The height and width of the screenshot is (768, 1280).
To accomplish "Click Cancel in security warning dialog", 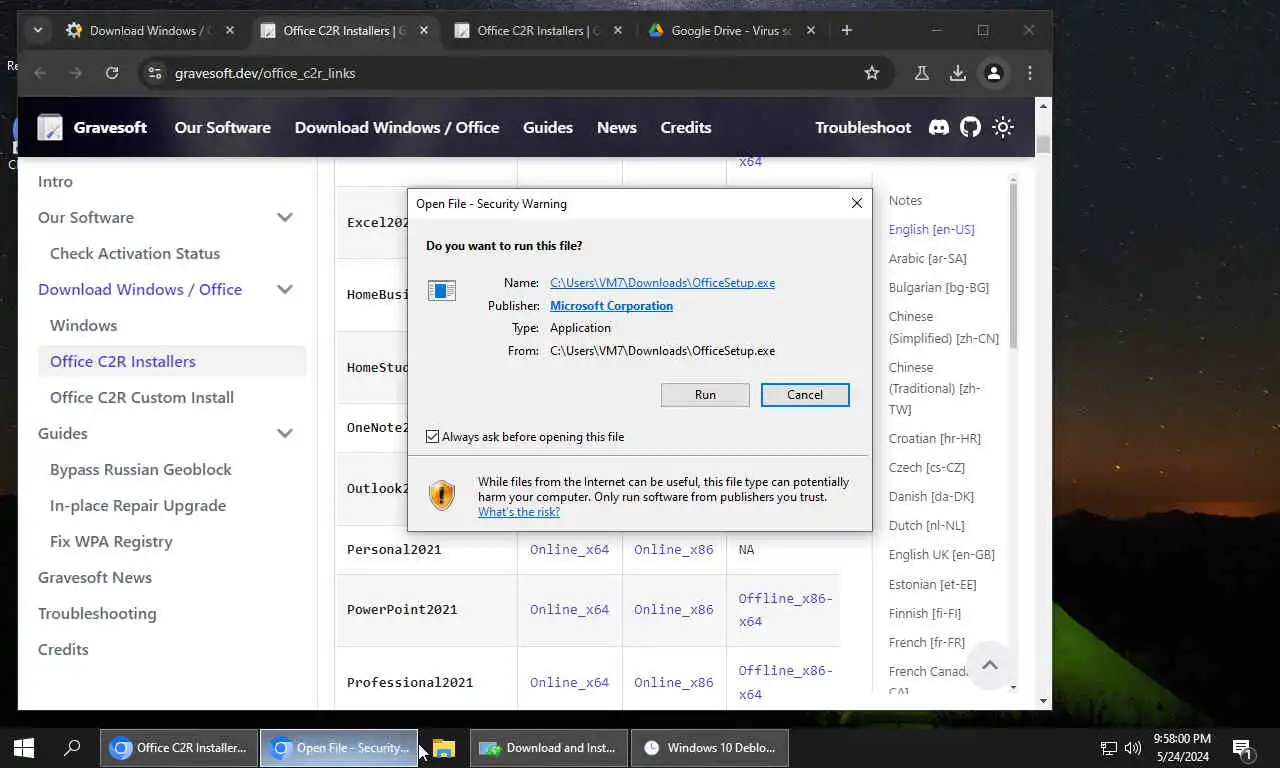I will coord(805,394).
